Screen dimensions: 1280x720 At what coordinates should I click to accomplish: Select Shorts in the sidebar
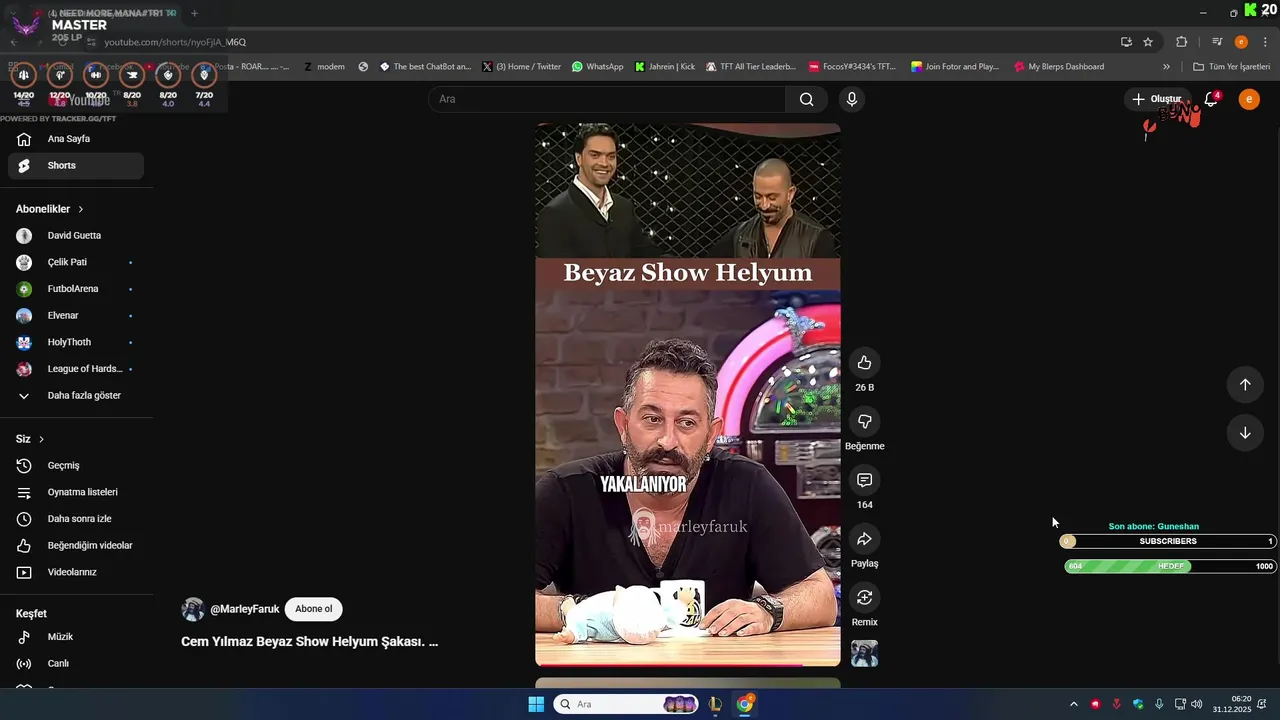(x=76, y=166)
